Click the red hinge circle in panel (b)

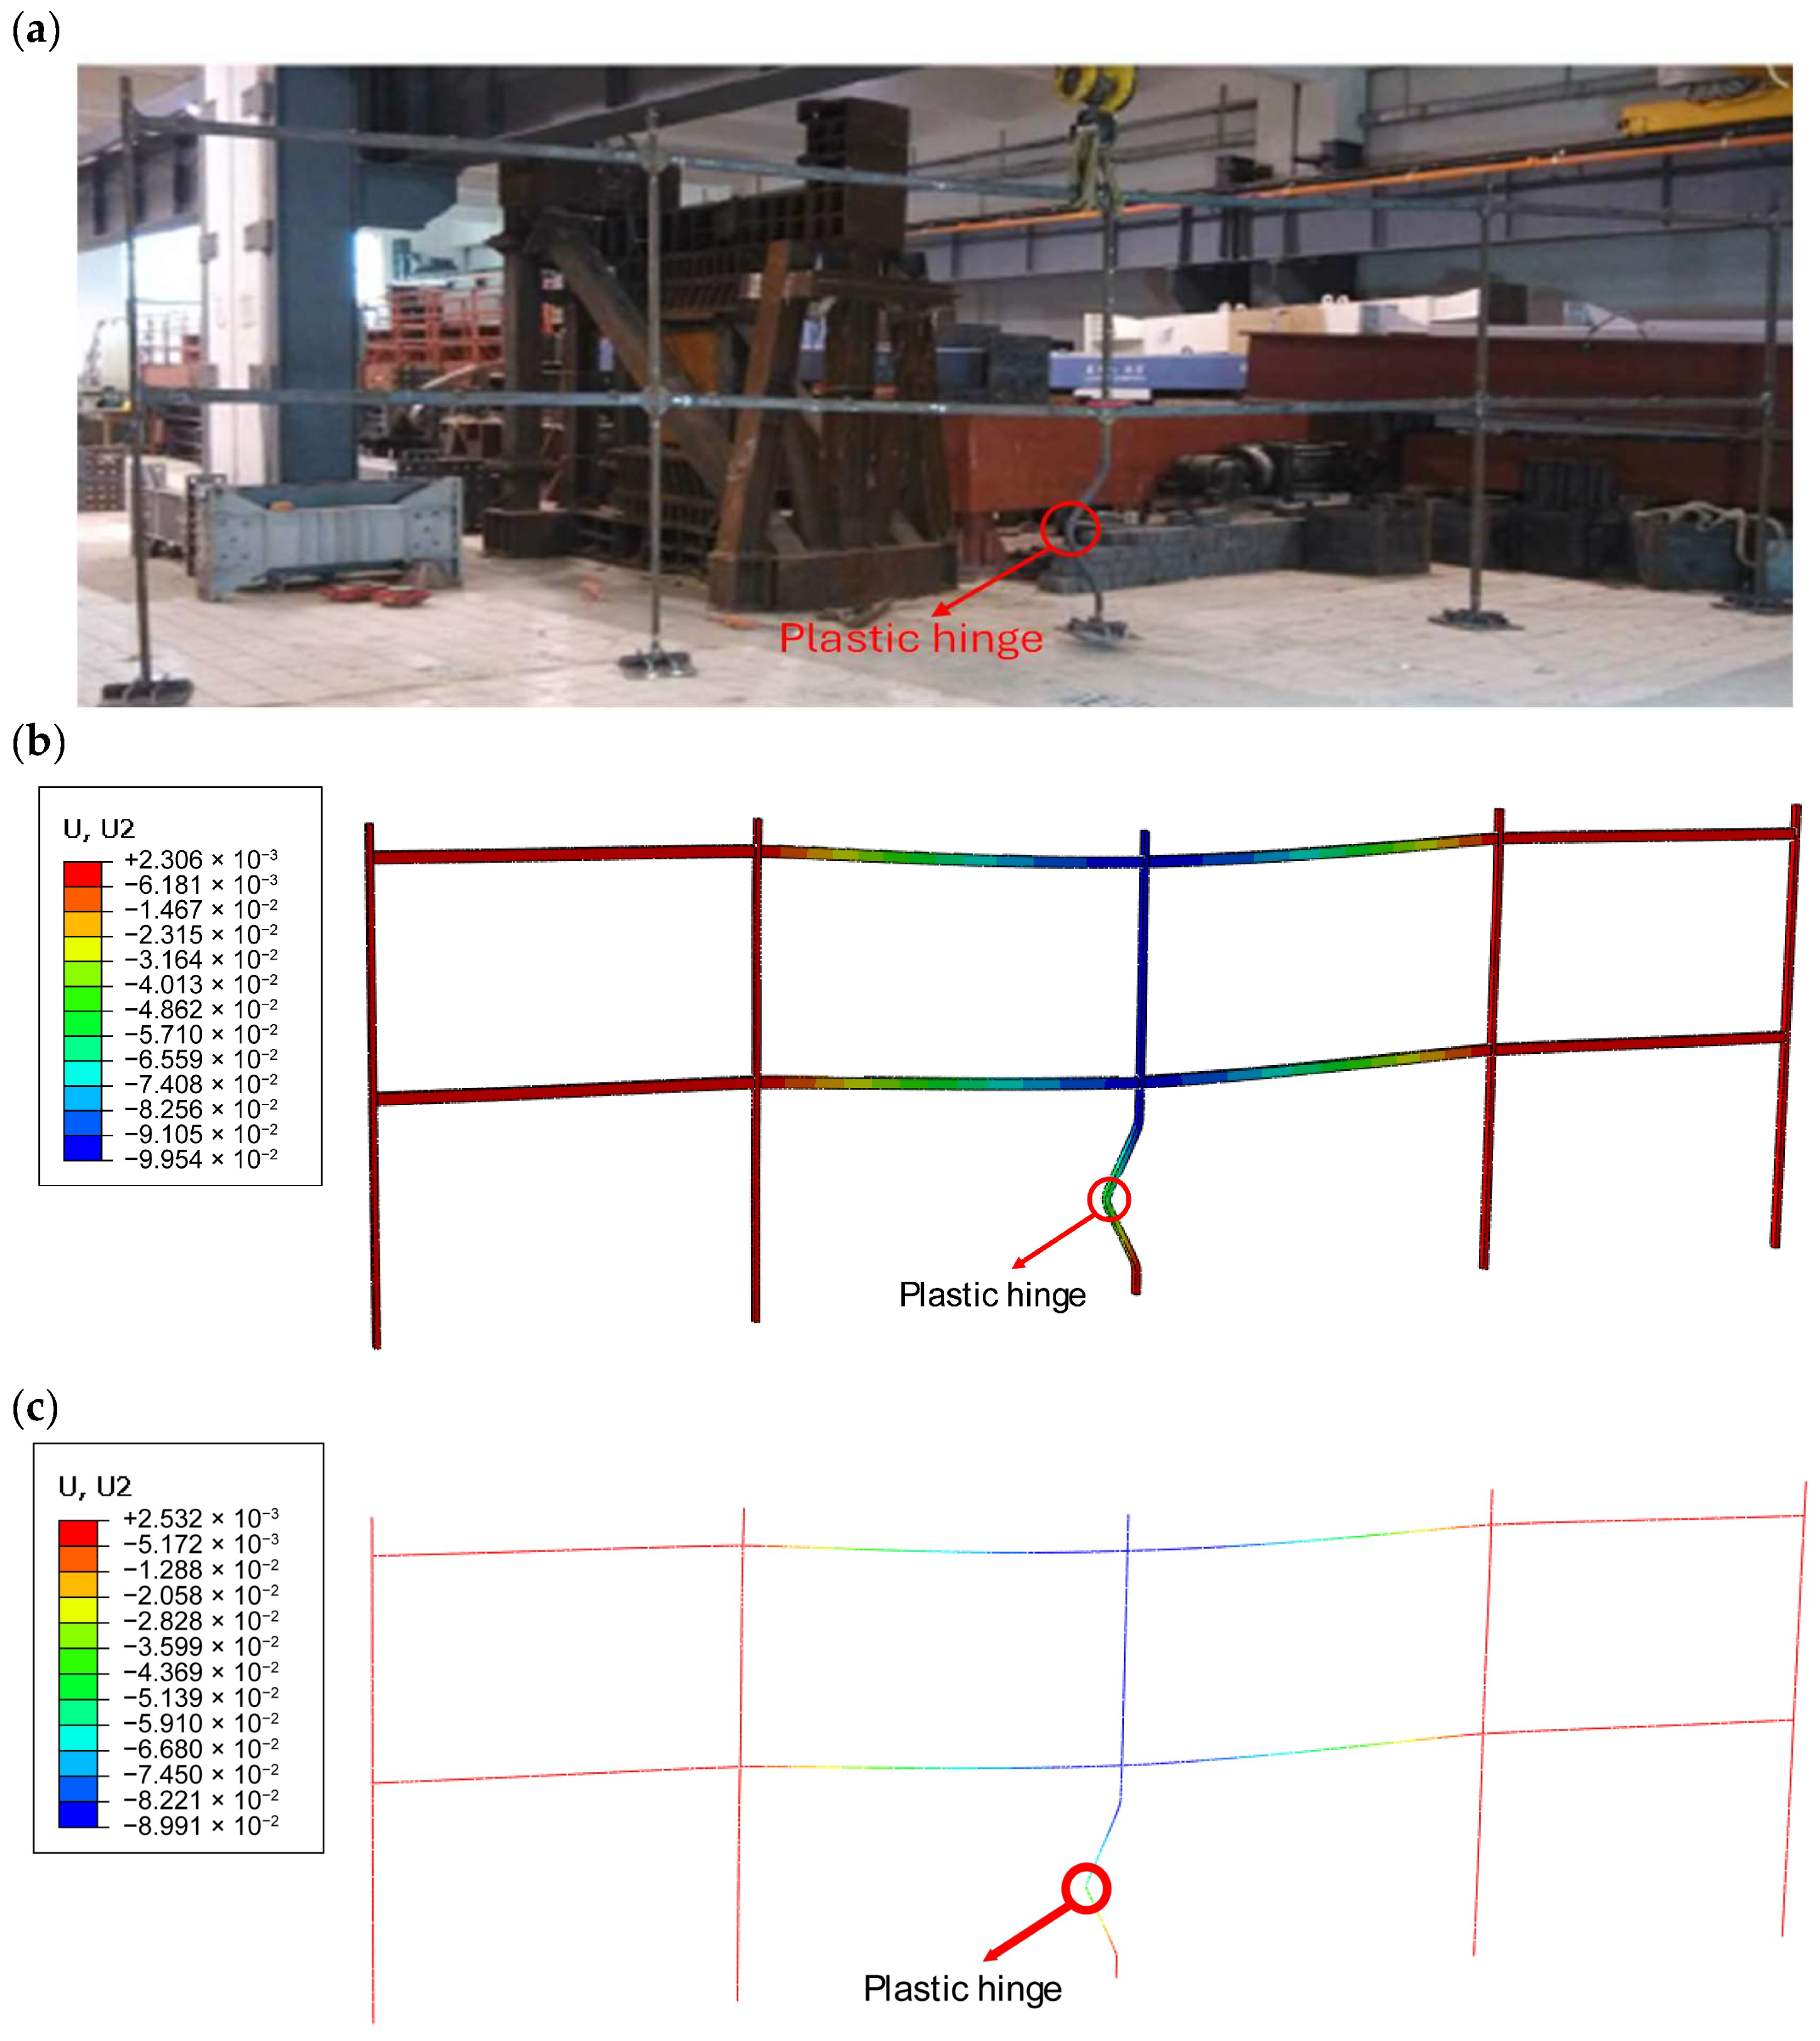(x=1108, y=1198)
